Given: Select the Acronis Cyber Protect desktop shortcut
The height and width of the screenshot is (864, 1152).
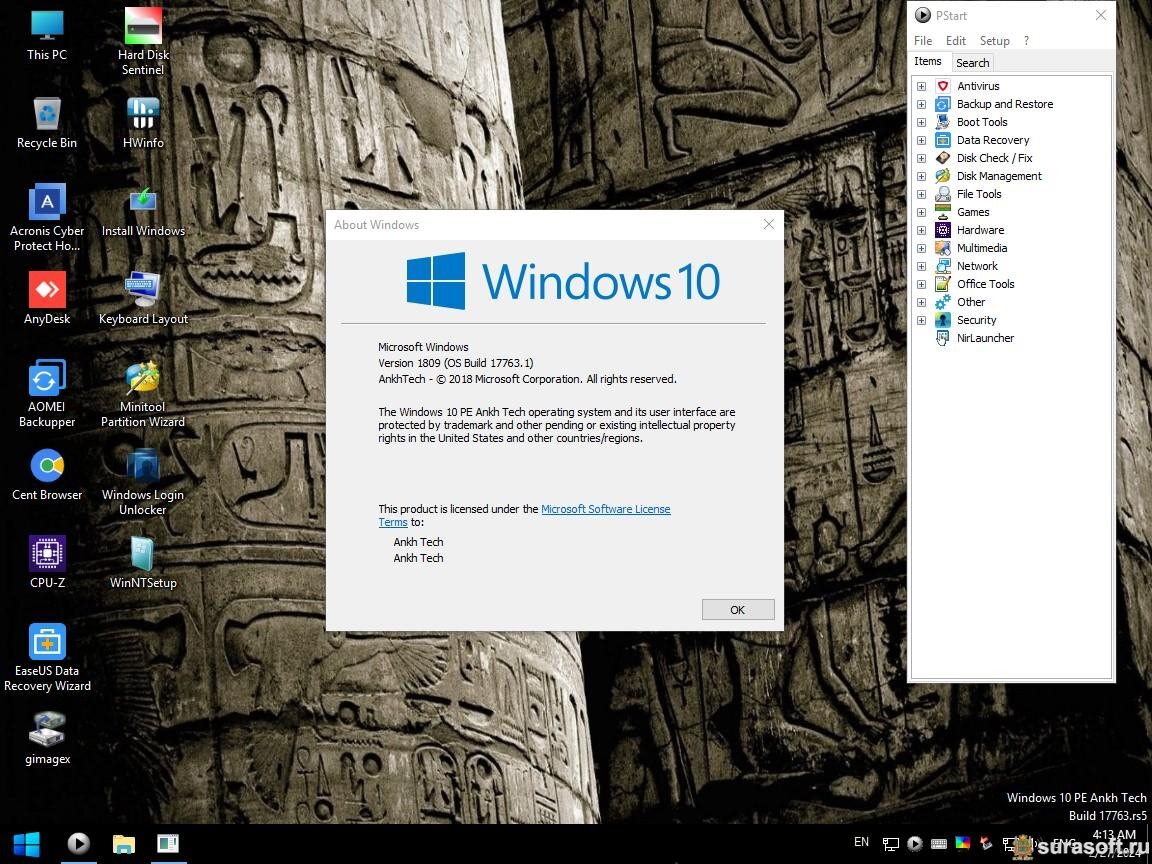Looking at the screenshot, I should [47, 217].
